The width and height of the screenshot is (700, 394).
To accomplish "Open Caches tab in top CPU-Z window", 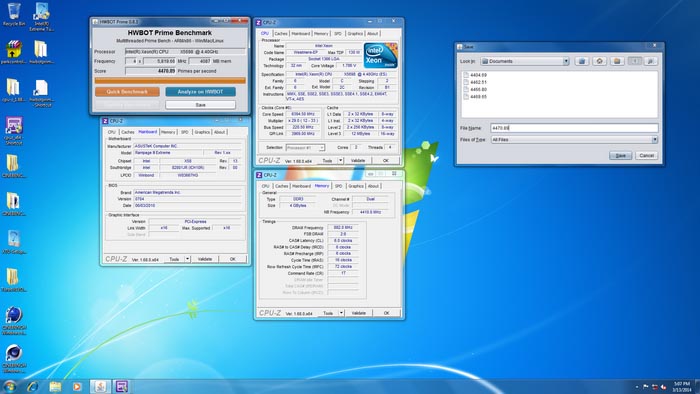I will click(281, 33).
